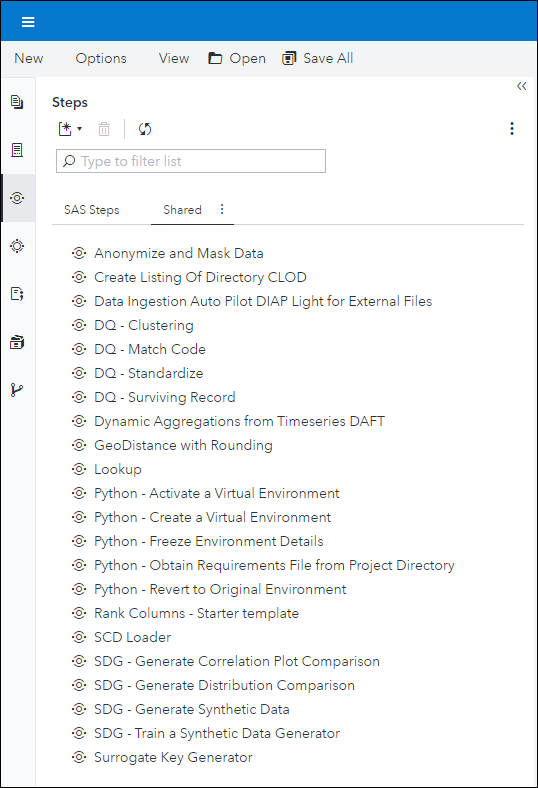Open the snippets sidebar icon
This screenshot has height=788, width=538.
[17, 293]
